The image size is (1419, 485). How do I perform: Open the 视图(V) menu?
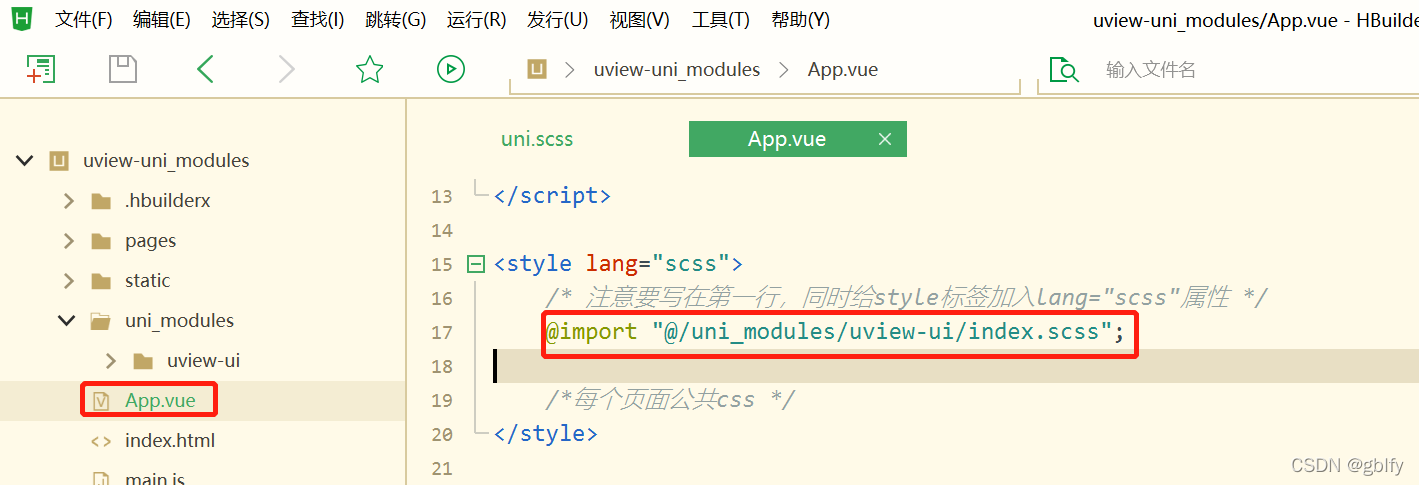pyautogui.click(x=639, y=20)
